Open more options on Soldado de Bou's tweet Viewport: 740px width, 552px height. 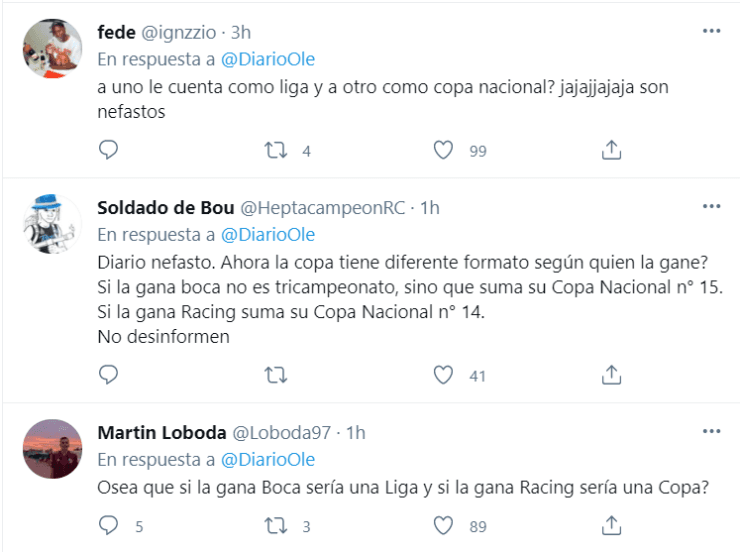click(x=711, y=207)
